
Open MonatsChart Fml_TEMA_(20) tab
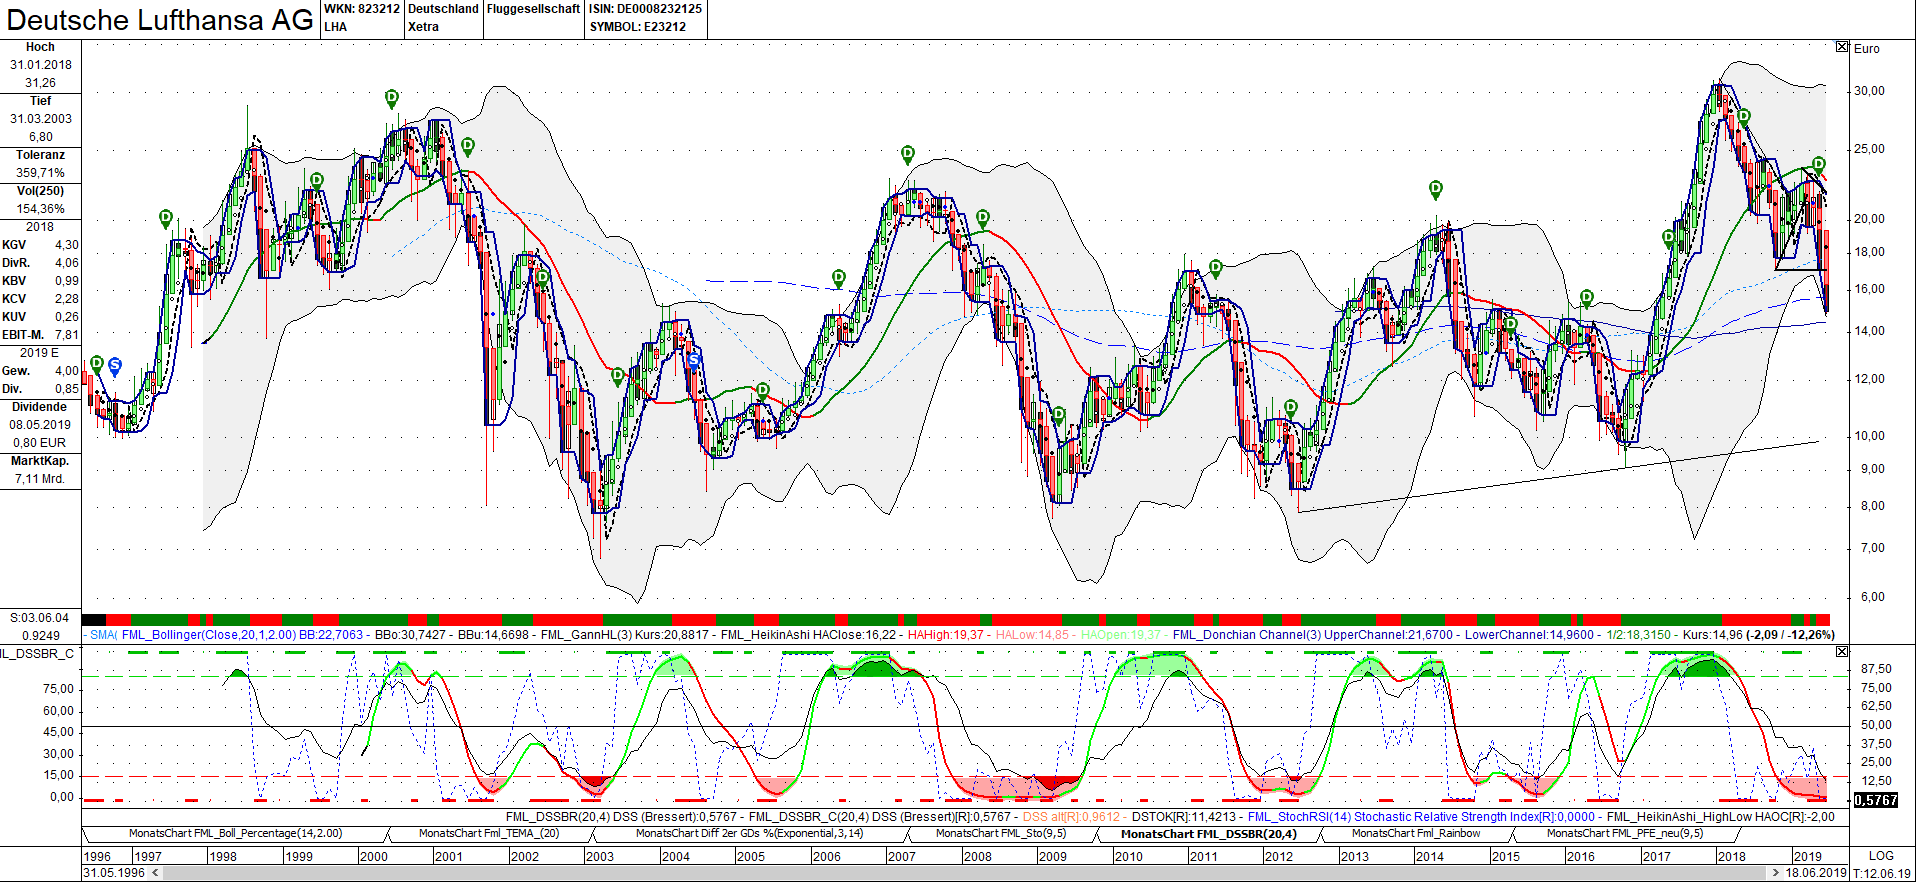pyautogui.click(x=489, y=833)
